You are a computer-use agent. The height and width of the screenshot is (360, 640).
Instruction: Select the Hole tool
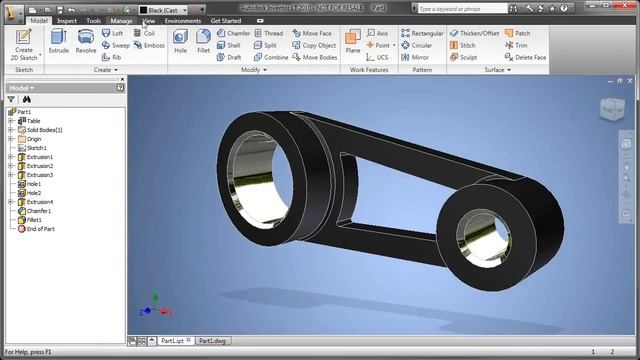[x=180, y=42]
